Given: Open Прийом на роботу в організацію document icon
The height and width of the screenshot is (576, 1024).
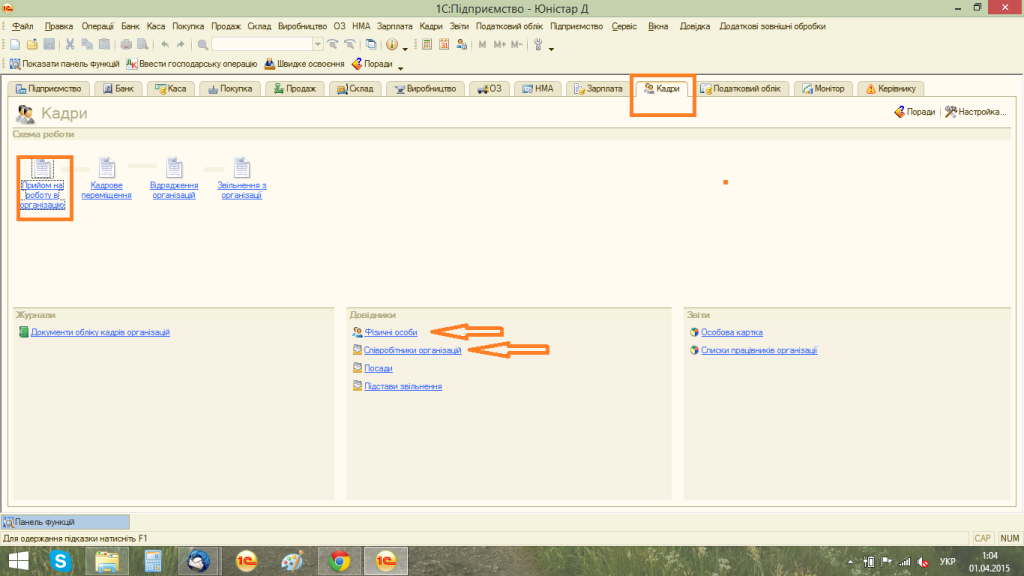Looking at the screenshot, I should coord(42,167).
